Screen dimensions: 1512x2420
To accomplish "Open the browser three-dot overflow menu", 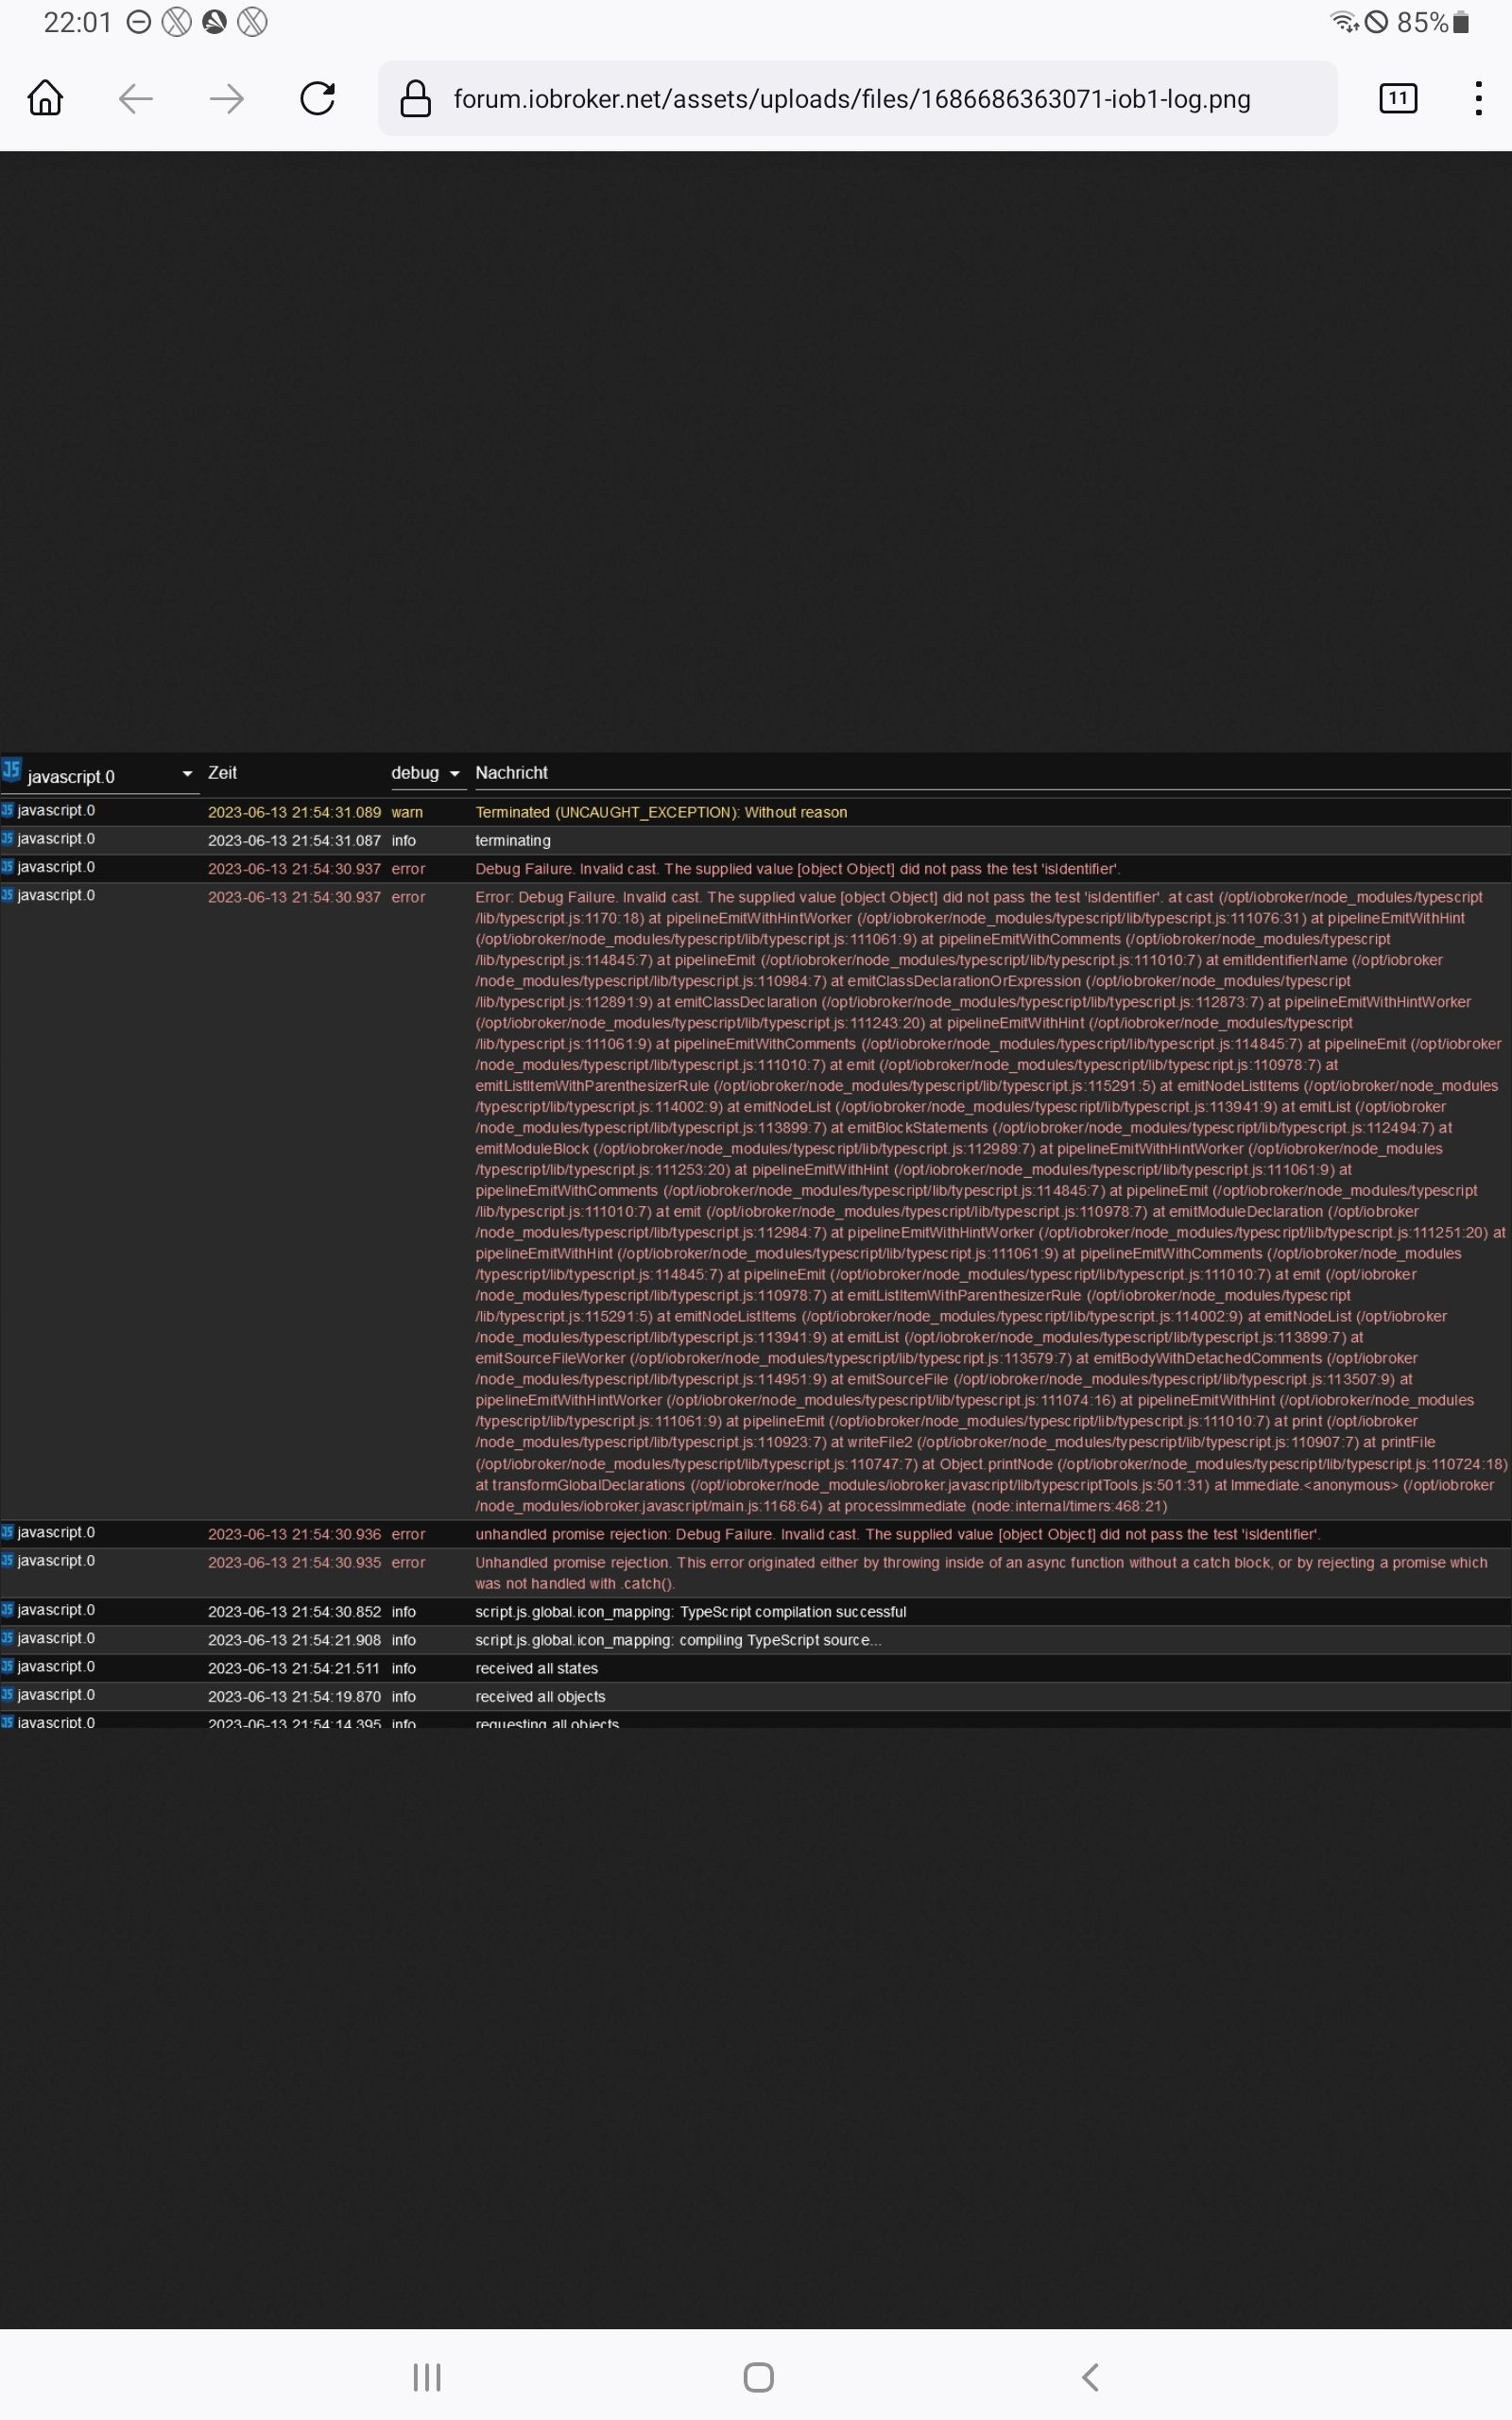I will 1478,98.
